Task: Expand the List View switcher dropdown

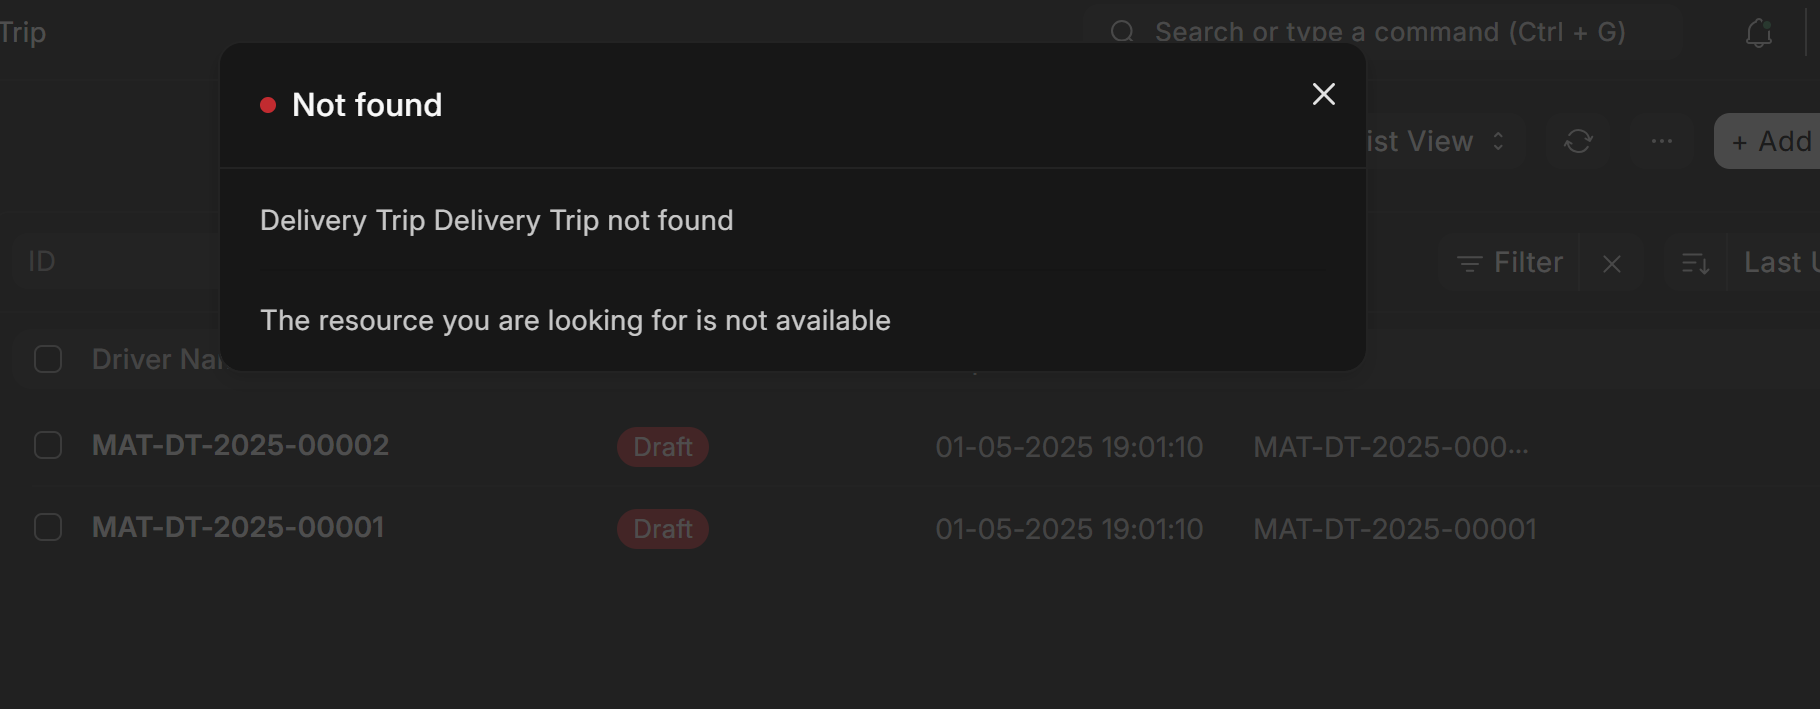Action: coord(1440,142)
